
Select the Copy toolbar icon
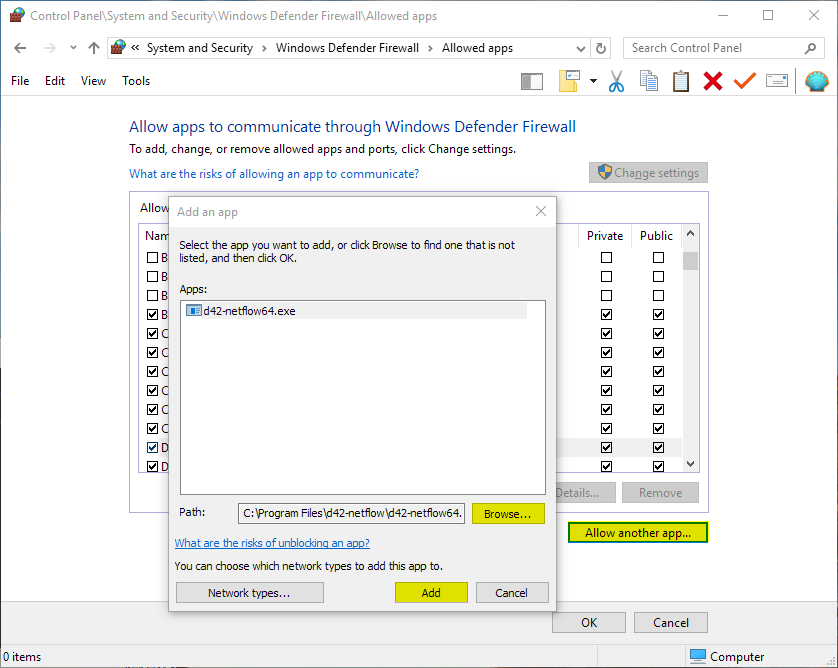coord(649,81)
